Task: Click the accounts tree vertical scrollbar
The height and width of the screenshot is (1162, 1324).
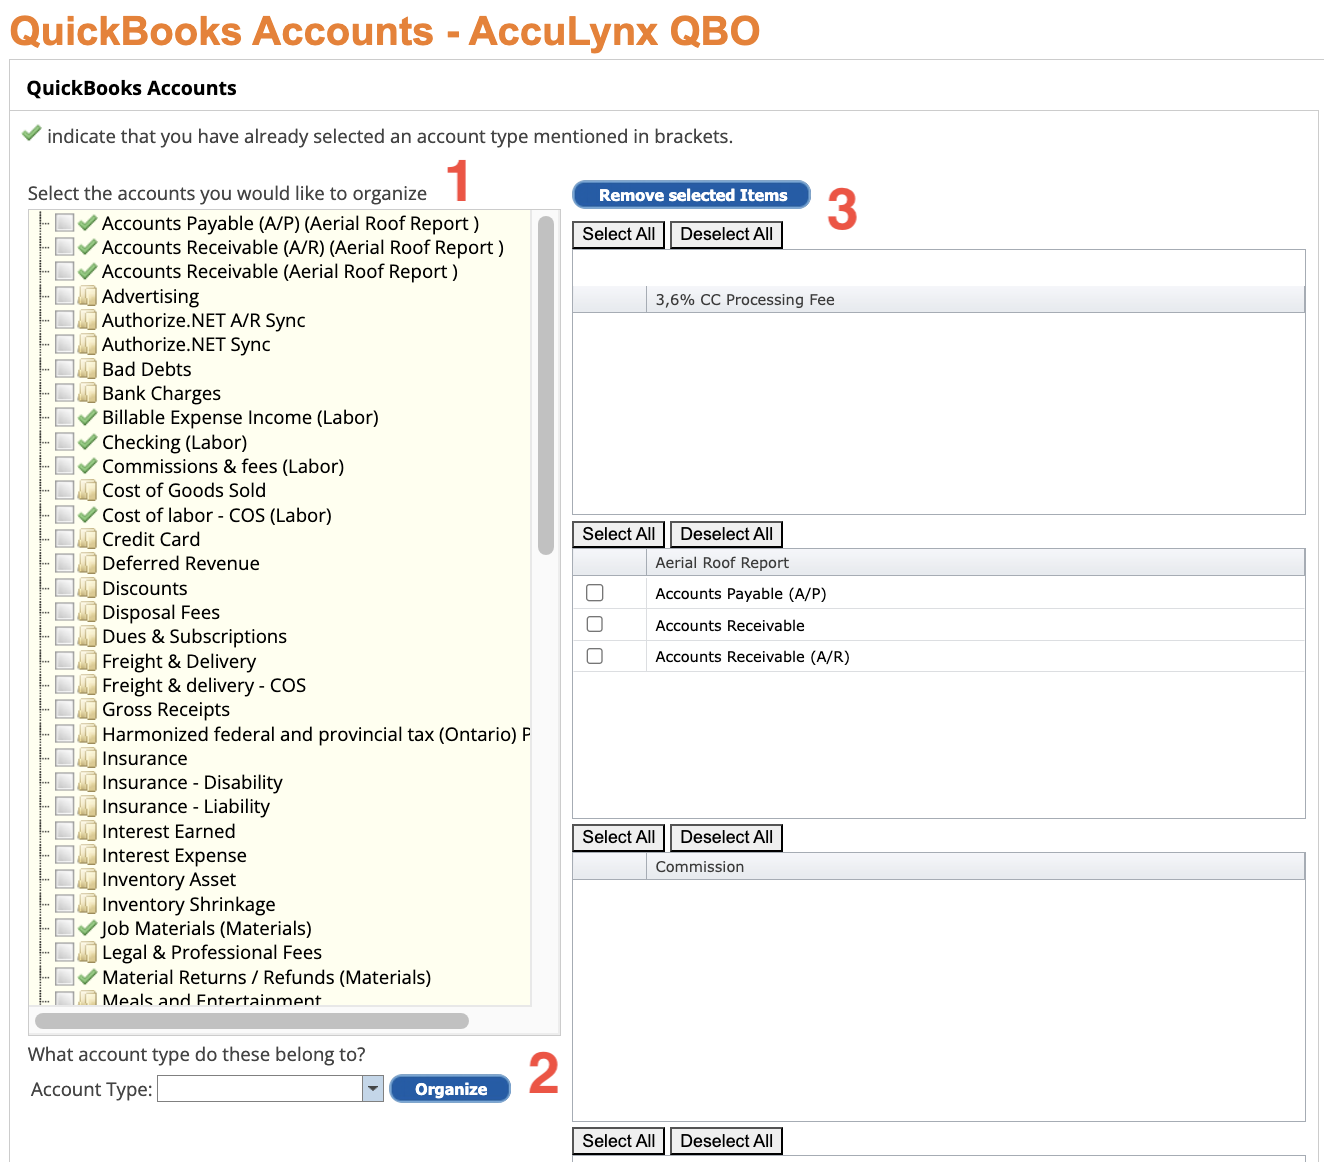Action: pos(546,385)
